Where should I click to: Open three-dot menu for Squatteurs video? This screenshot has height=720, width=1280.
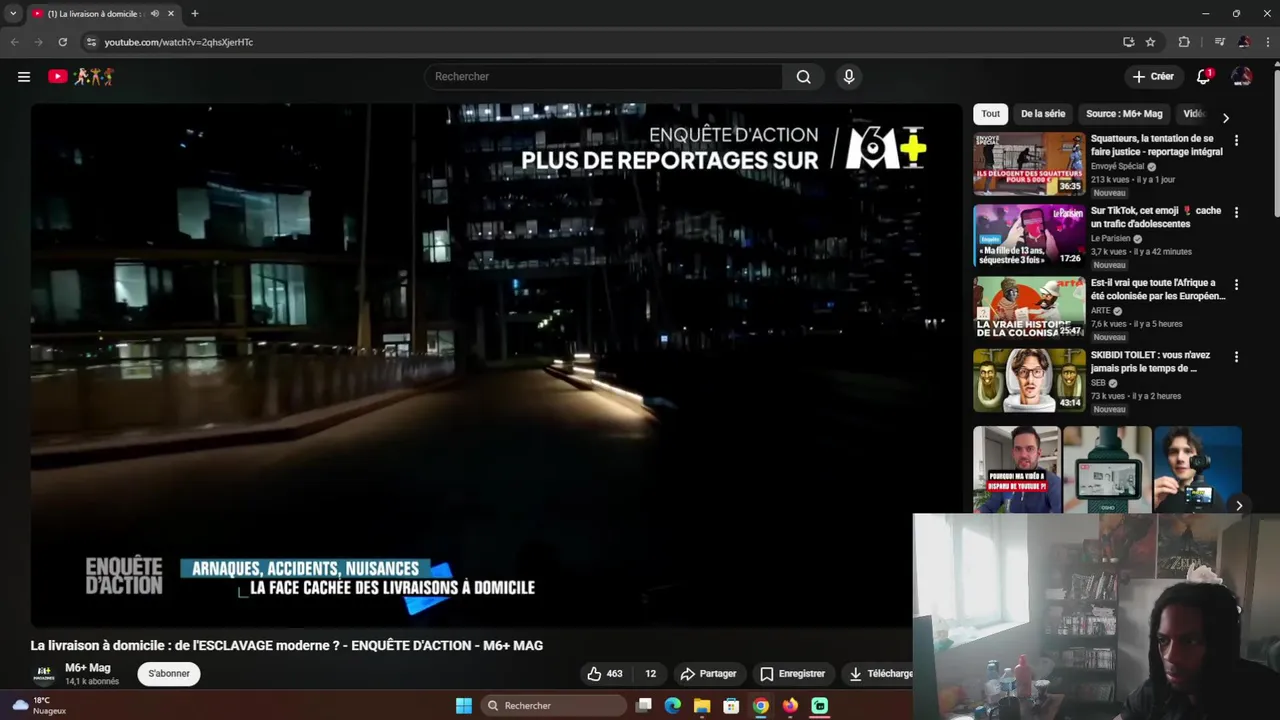(x=1236, y=141)
